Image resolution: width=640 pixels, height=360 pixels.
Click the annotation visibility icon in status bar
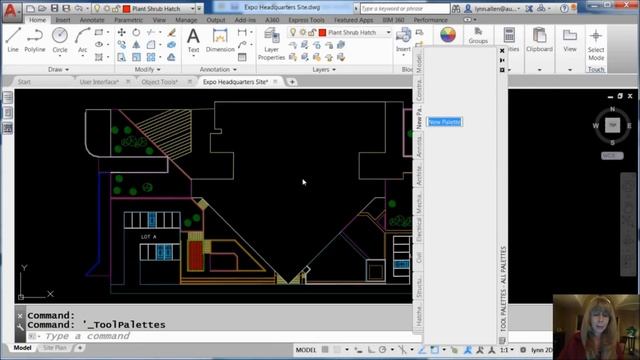tap(467, 350)
